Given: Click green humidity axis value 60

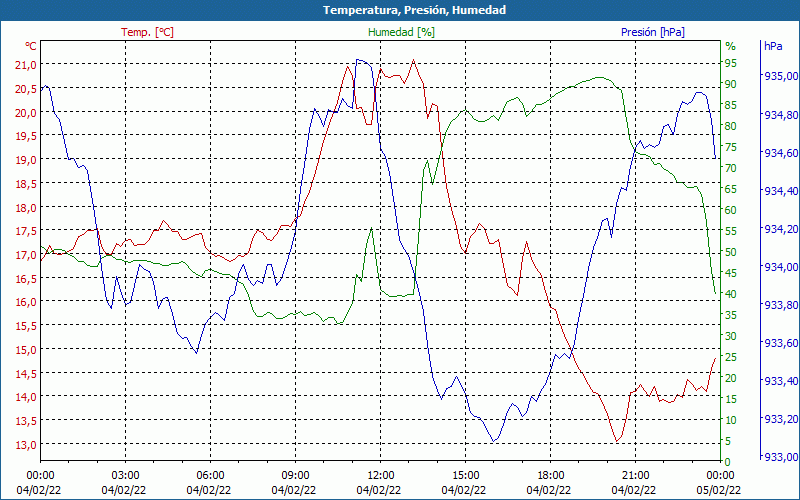Looking at the screenshot, I should (x=731, y=210).
